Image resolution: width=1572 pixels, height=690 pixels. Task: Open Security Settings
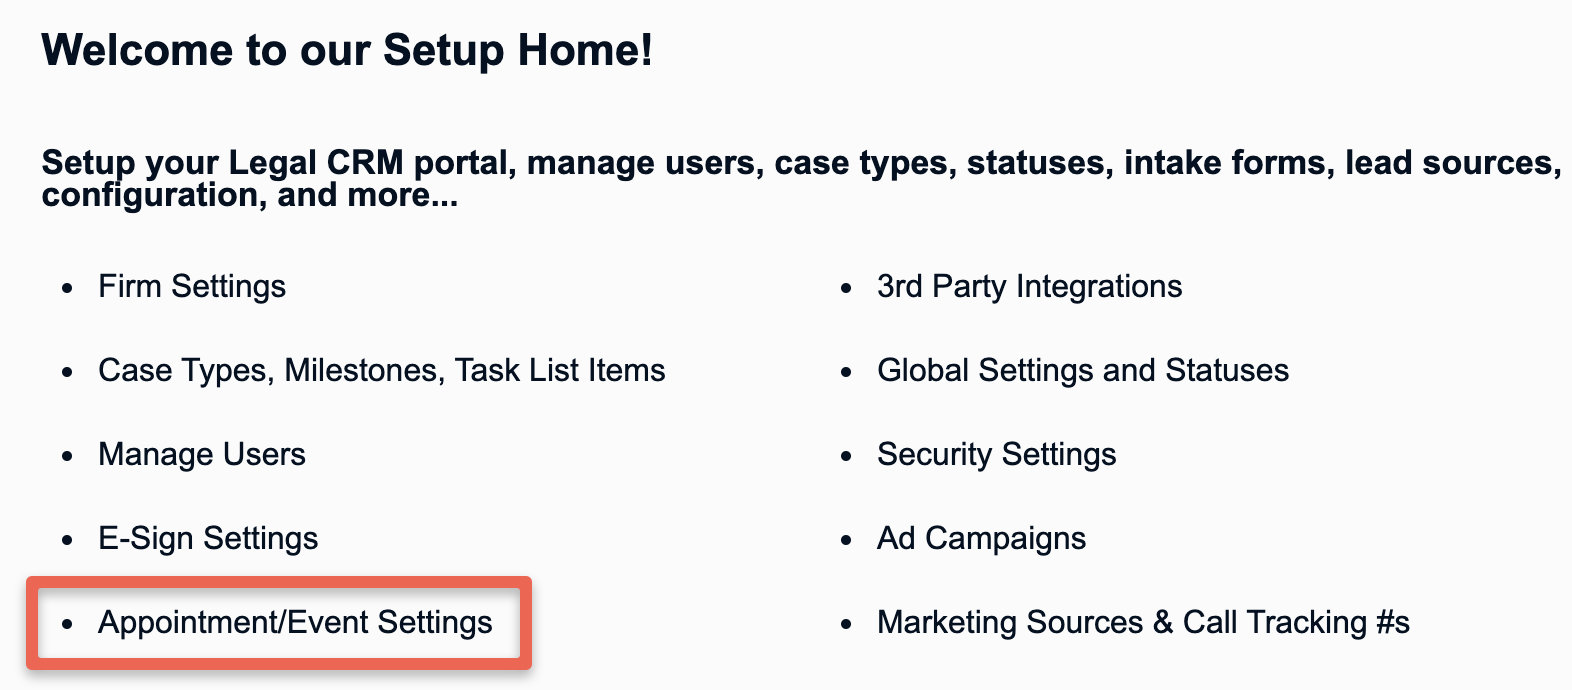click(x=996, y=455)
